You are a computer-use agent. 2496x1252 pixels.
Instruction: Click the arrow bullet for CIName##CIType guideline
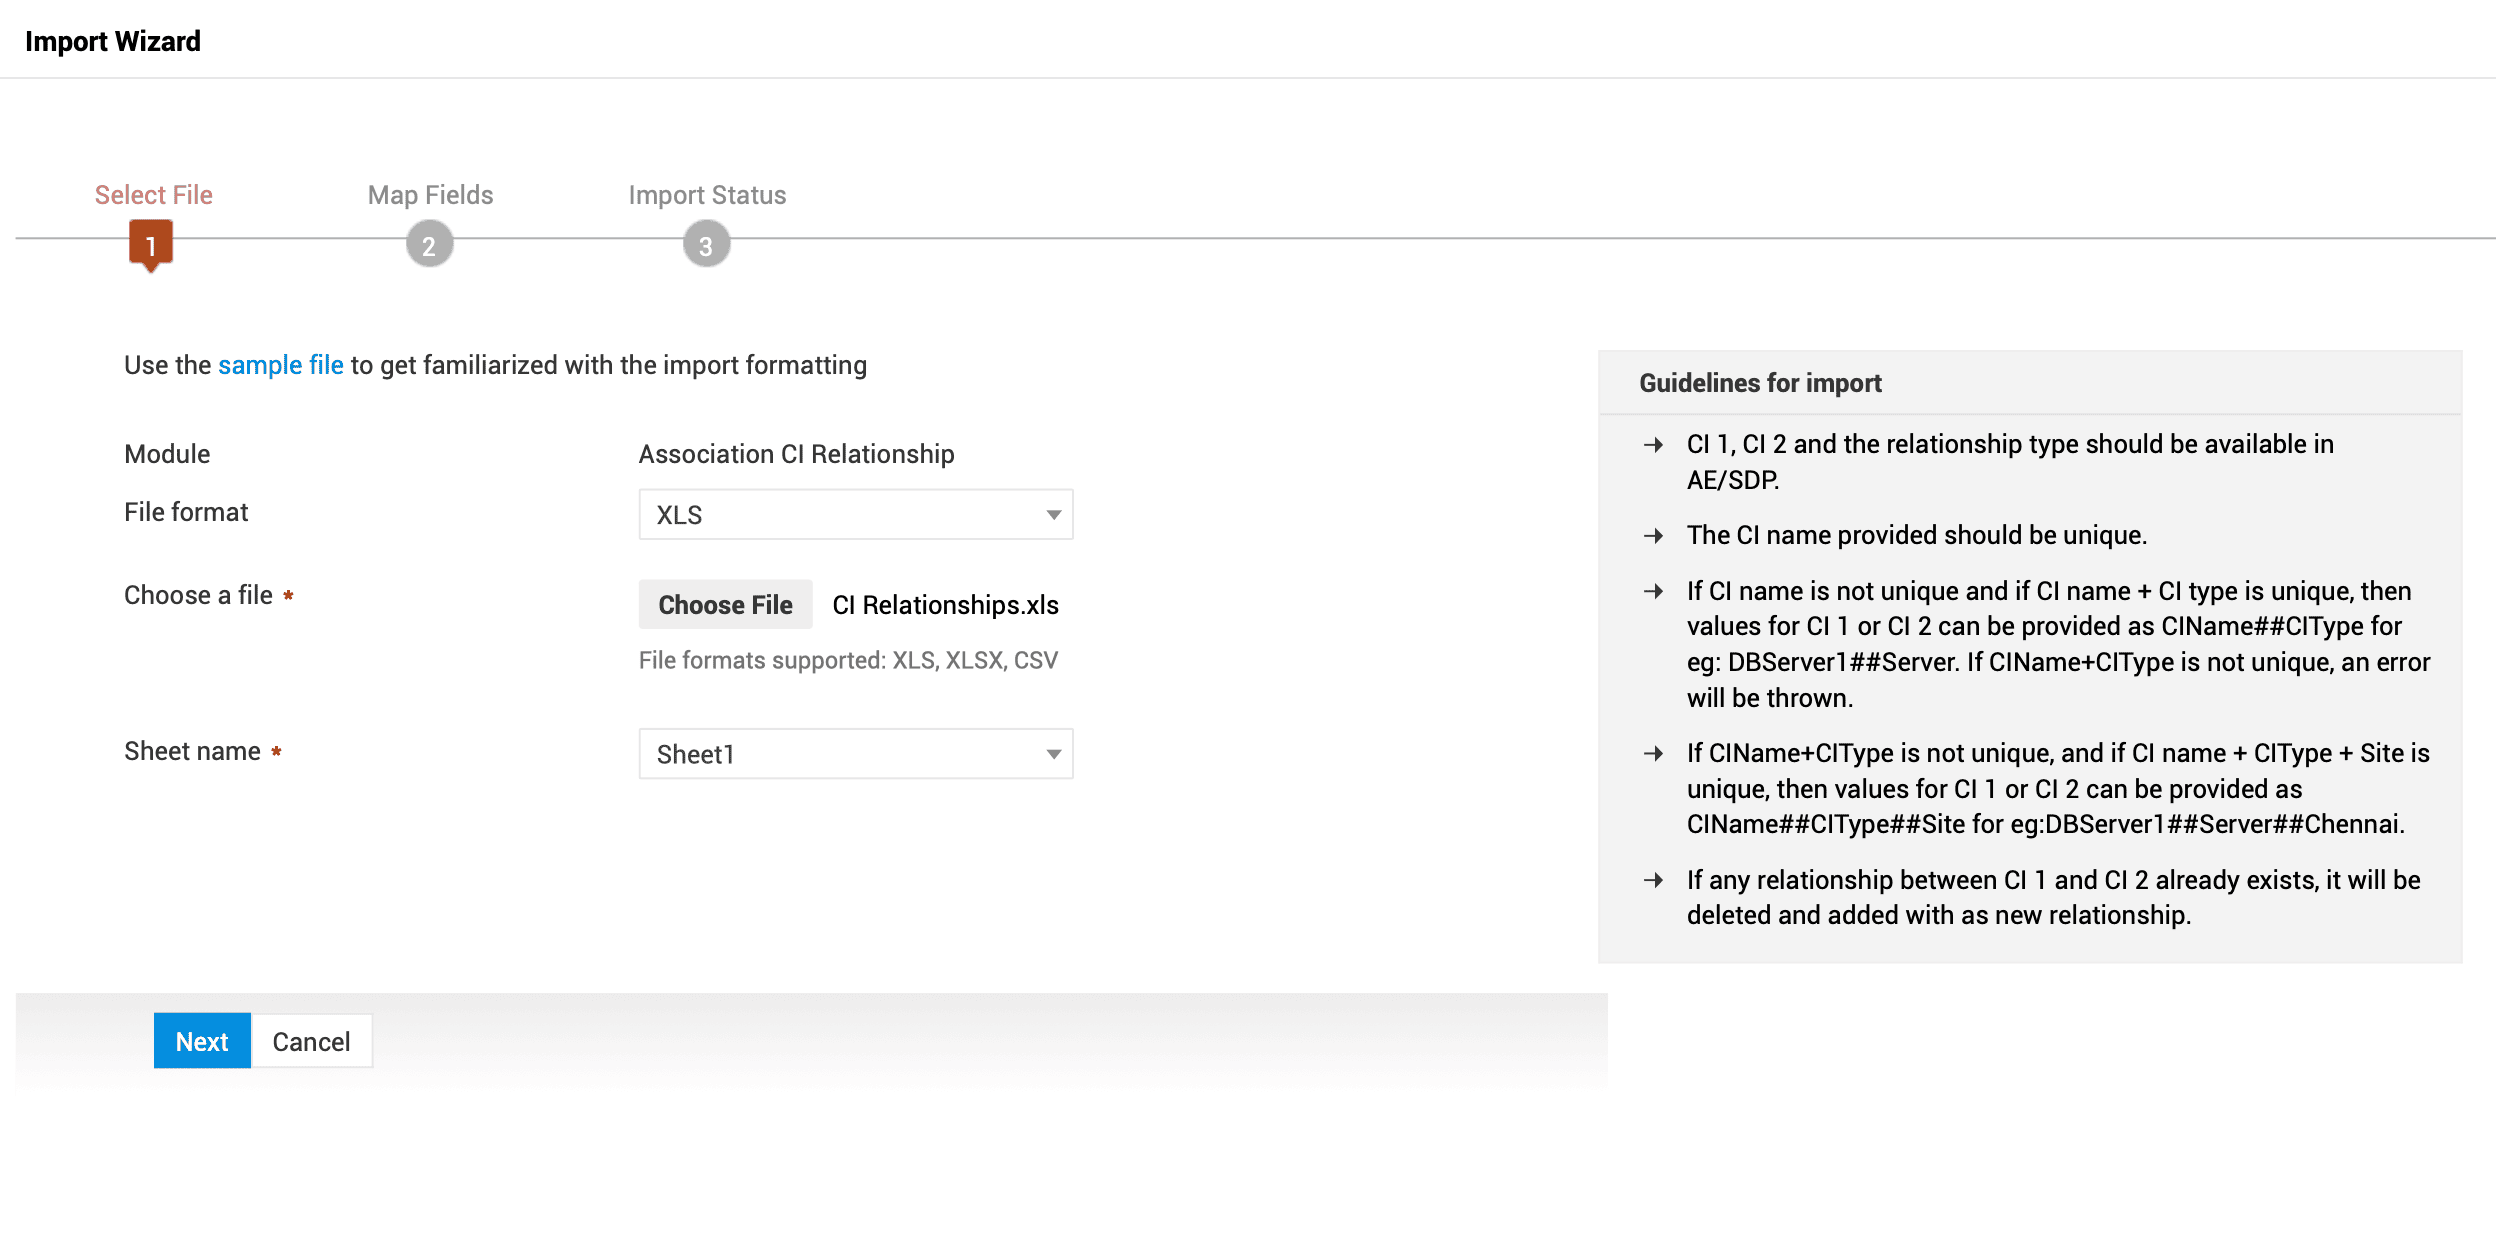click(x=1653, y=592)
